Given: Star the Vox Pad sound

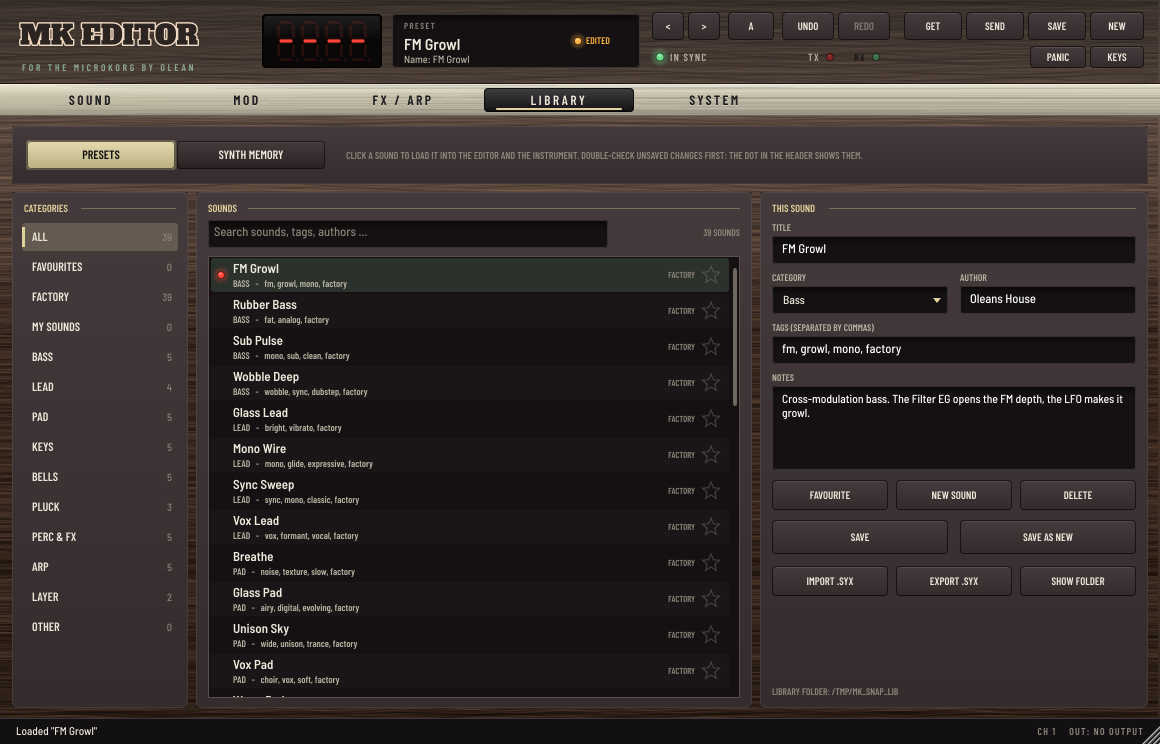Looking at the screenshot, I should [x=710, y=671].
